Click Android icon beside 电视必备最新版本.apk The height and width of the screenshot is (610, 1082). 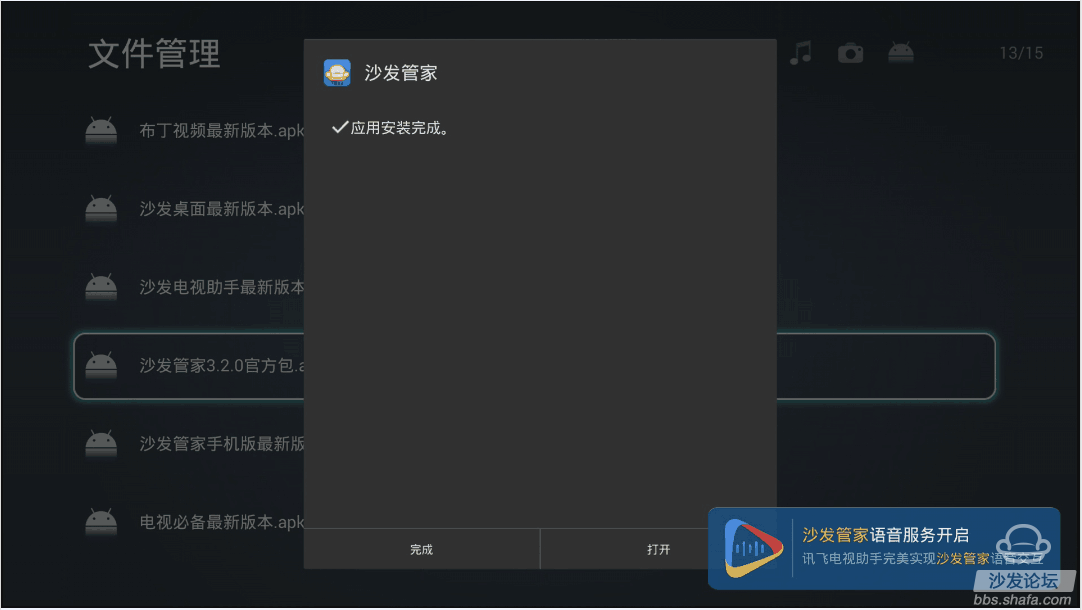coord(101,522)
